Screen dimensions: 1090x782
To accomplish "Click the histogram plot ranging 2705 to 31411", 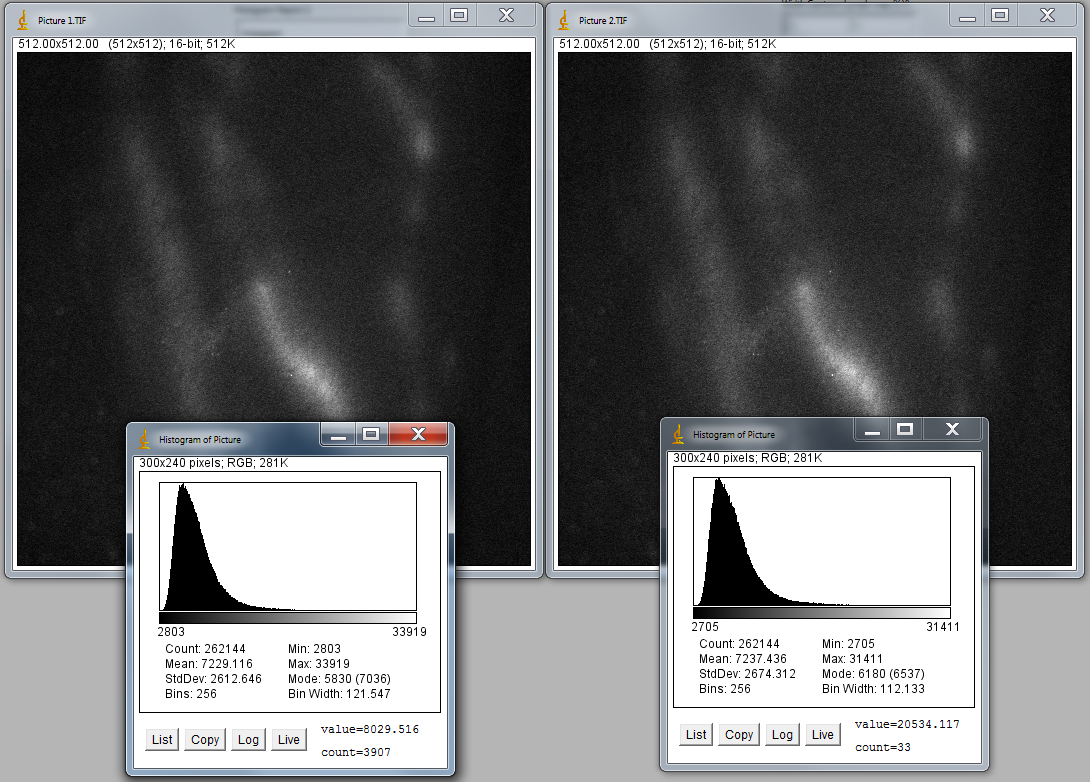I will (821, 539).
